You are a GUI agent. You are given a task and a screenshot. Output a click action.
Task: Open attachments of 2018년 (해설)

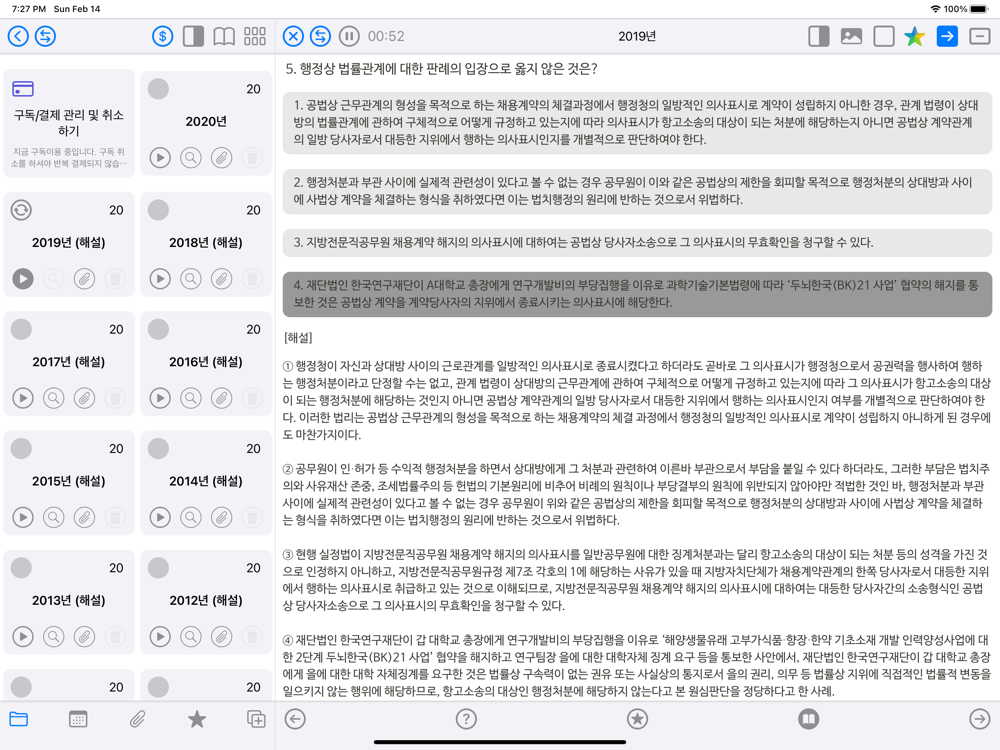221,279
